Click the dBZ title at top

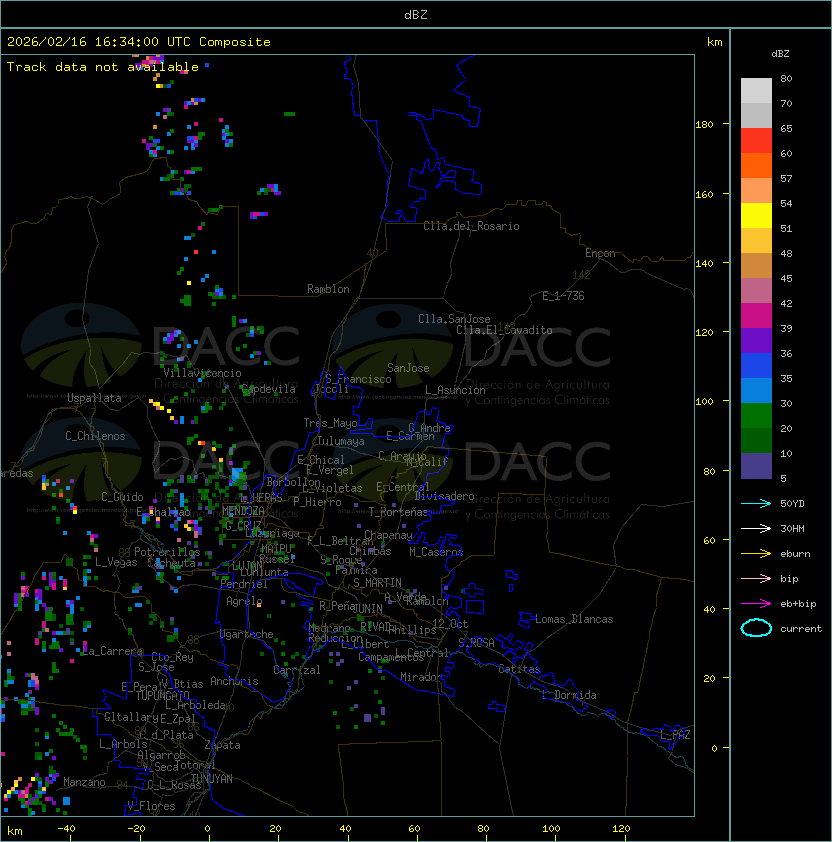[x=415, y=14]
